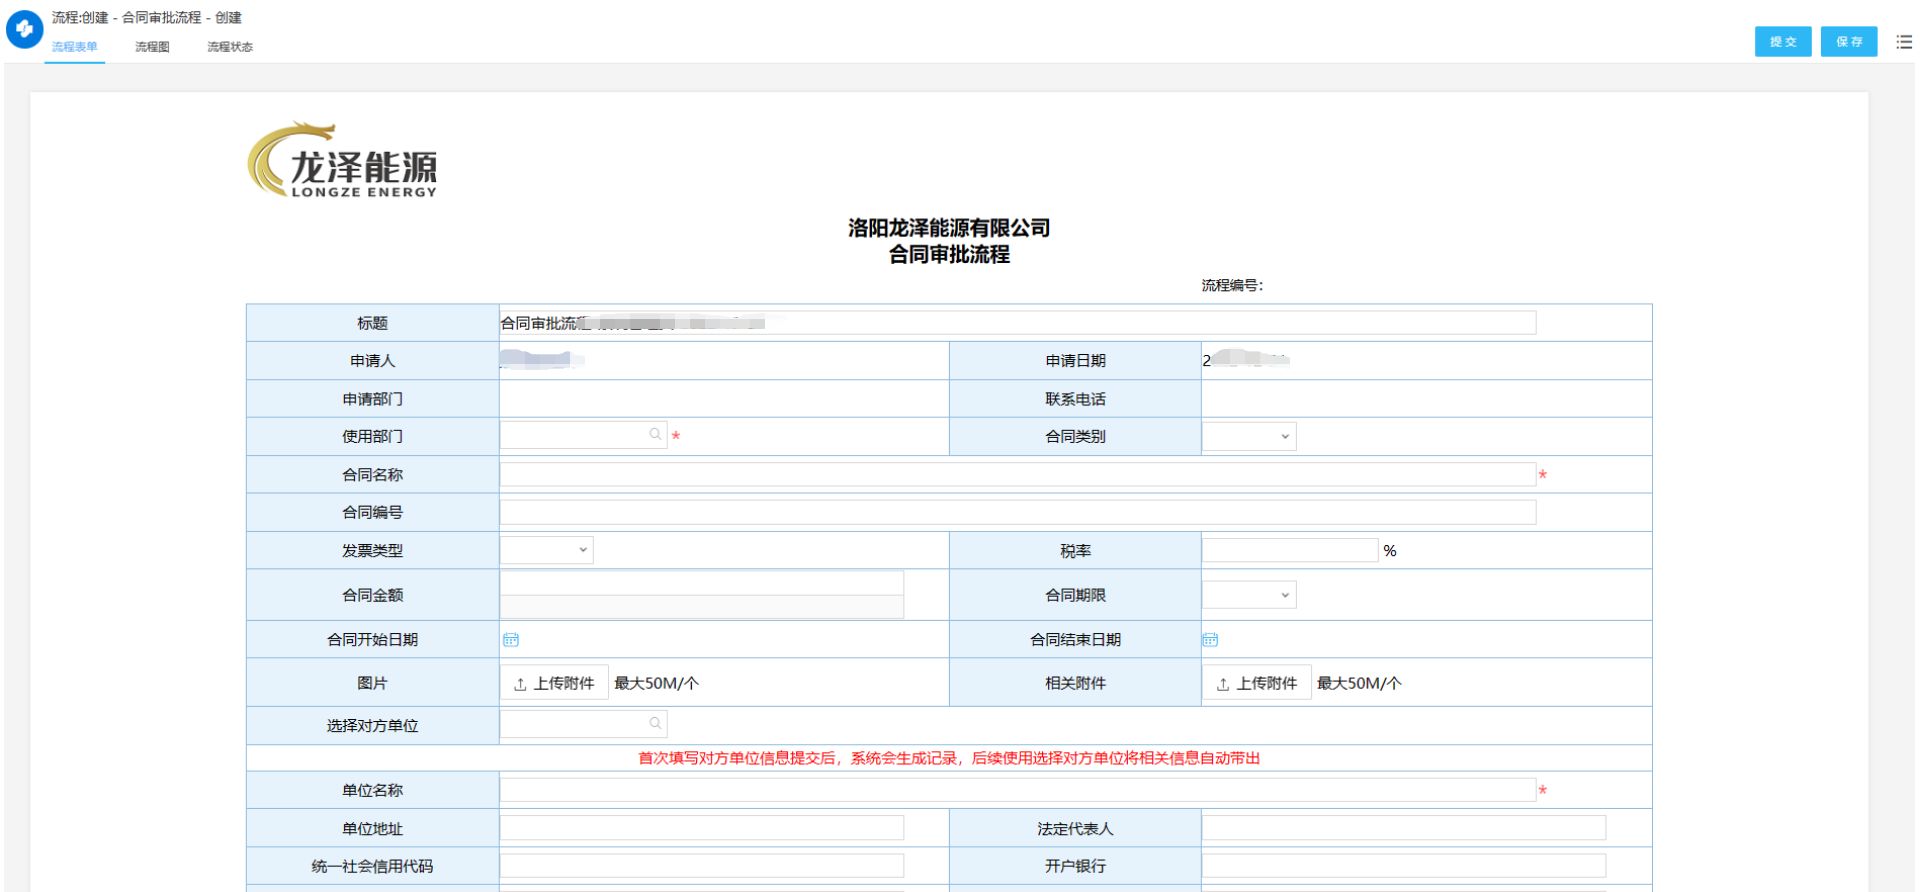Upload an attachment for 相关附件
Viewport: 1920px width, 892px height.
[x=1256, y=684]
